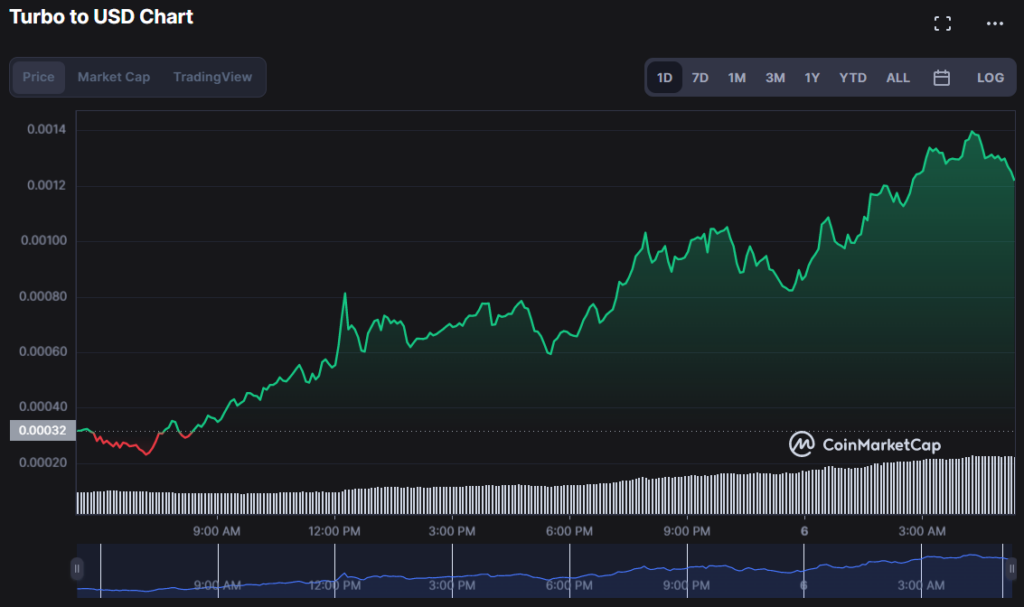The height and width of the screenshot is (607, 1024).
Task: Click the 12:00 PM main axis label
Action: 334,531
